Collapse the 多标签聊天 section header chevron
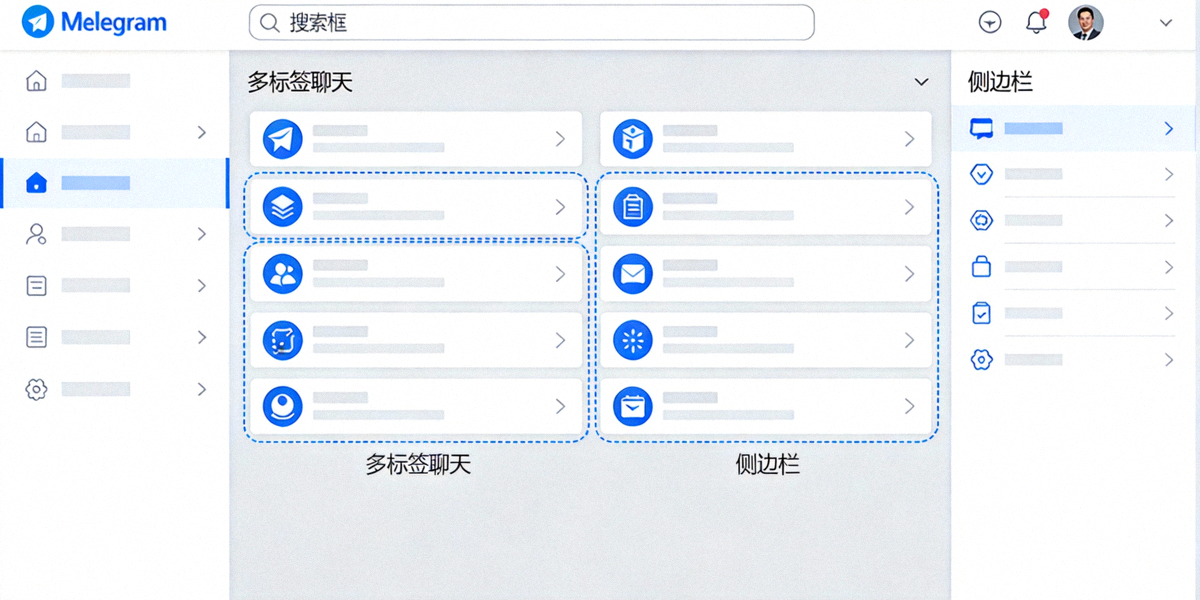The width and height of the screenshot is (1200, 600). [x=920, y=82]
